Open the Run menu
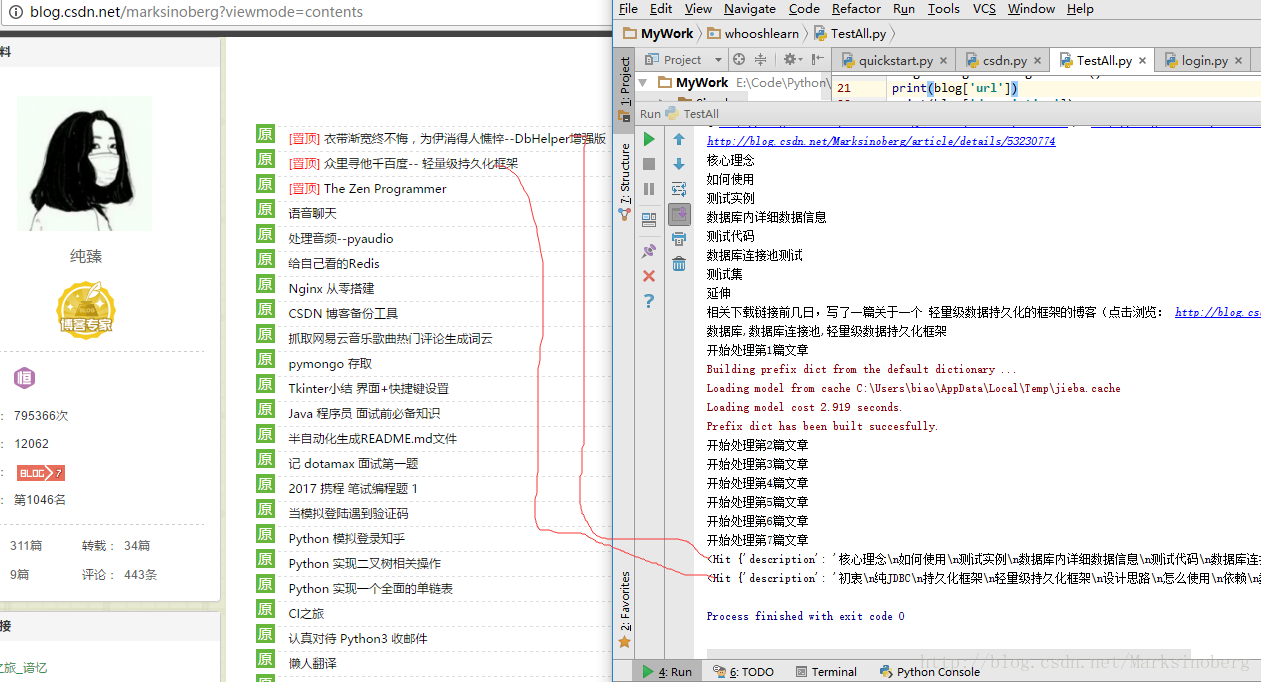Image resolution: width=1261 pixels, height=682 pixels. pyautogui.click(x=904, y=9)
